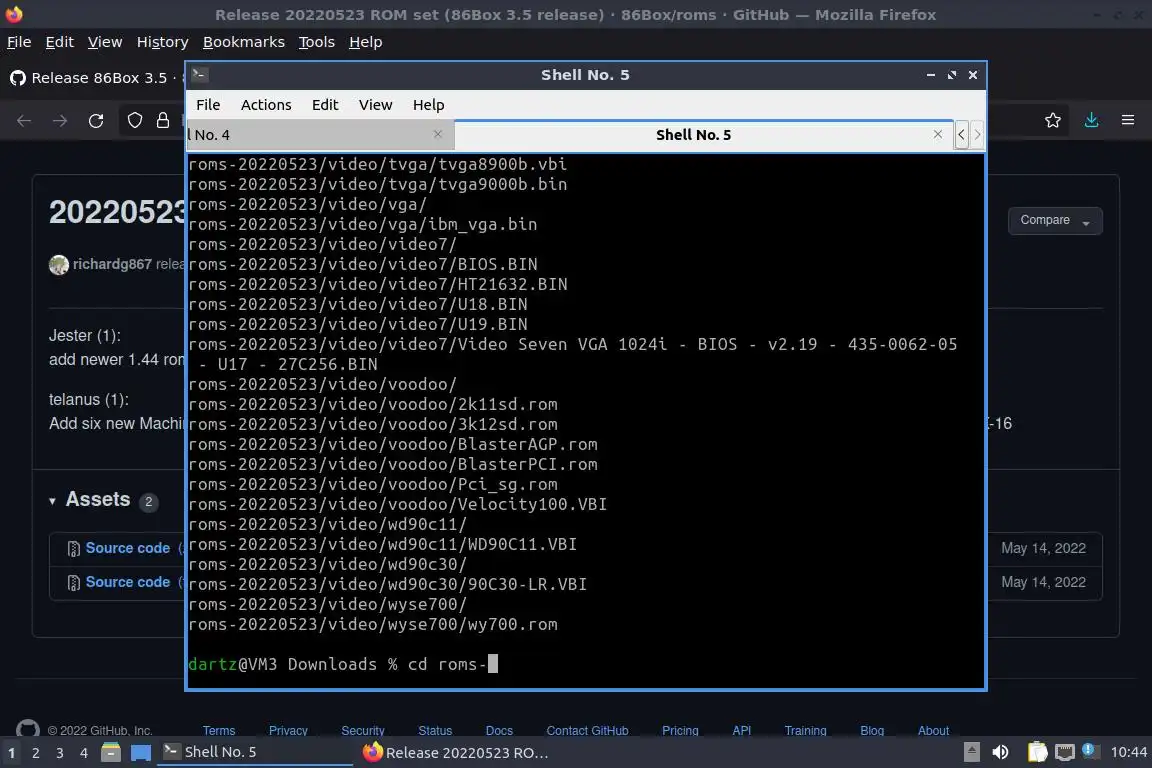Open the Pricing footer link
The image size is (1152, 768).
680,731
